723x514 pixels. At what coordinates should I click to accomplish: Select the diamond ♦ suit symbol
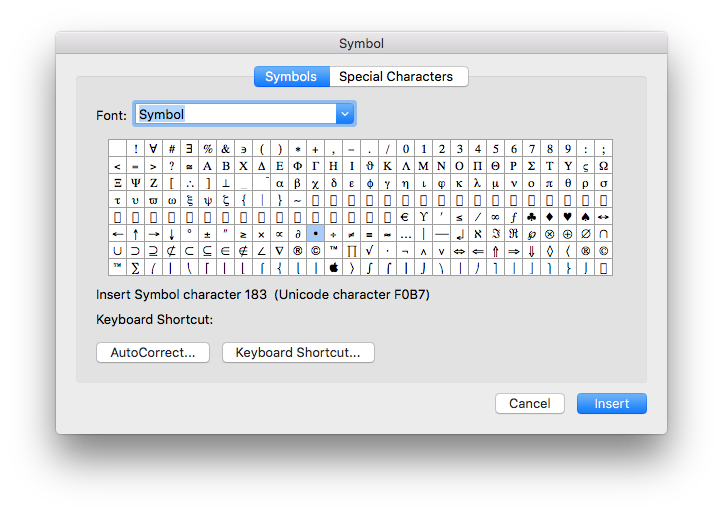pyautogui.click(x=550, y=217)
